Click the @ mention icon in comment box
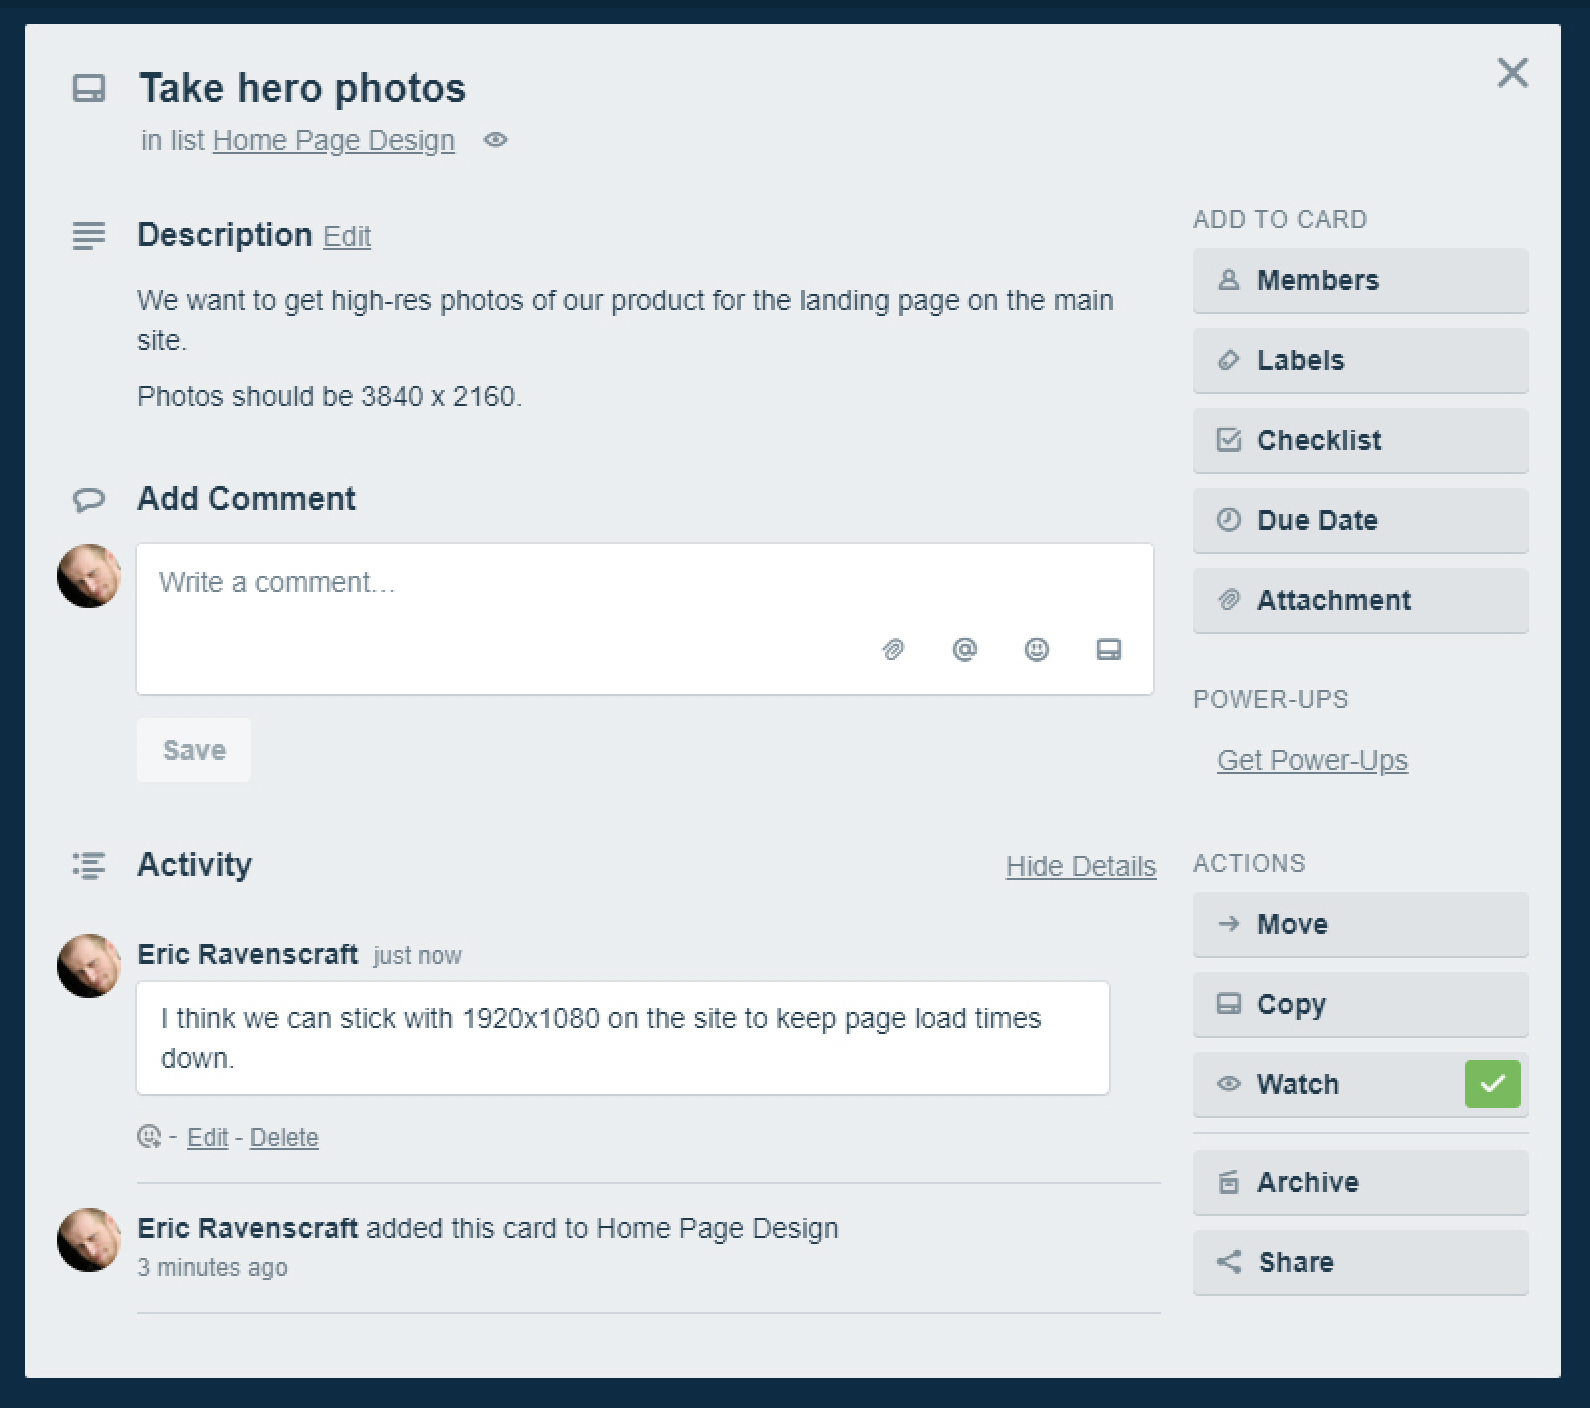This screenshot has height=1408, width=1590. [964, 650]
